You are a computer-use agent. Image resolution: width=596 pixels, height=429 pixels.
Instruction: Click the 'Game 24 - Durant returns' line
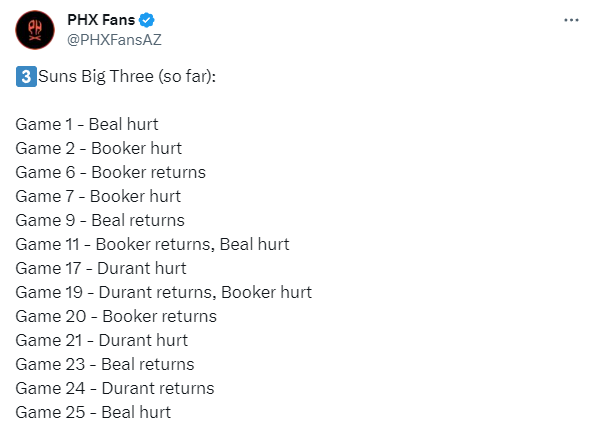(x=115, y=388)
